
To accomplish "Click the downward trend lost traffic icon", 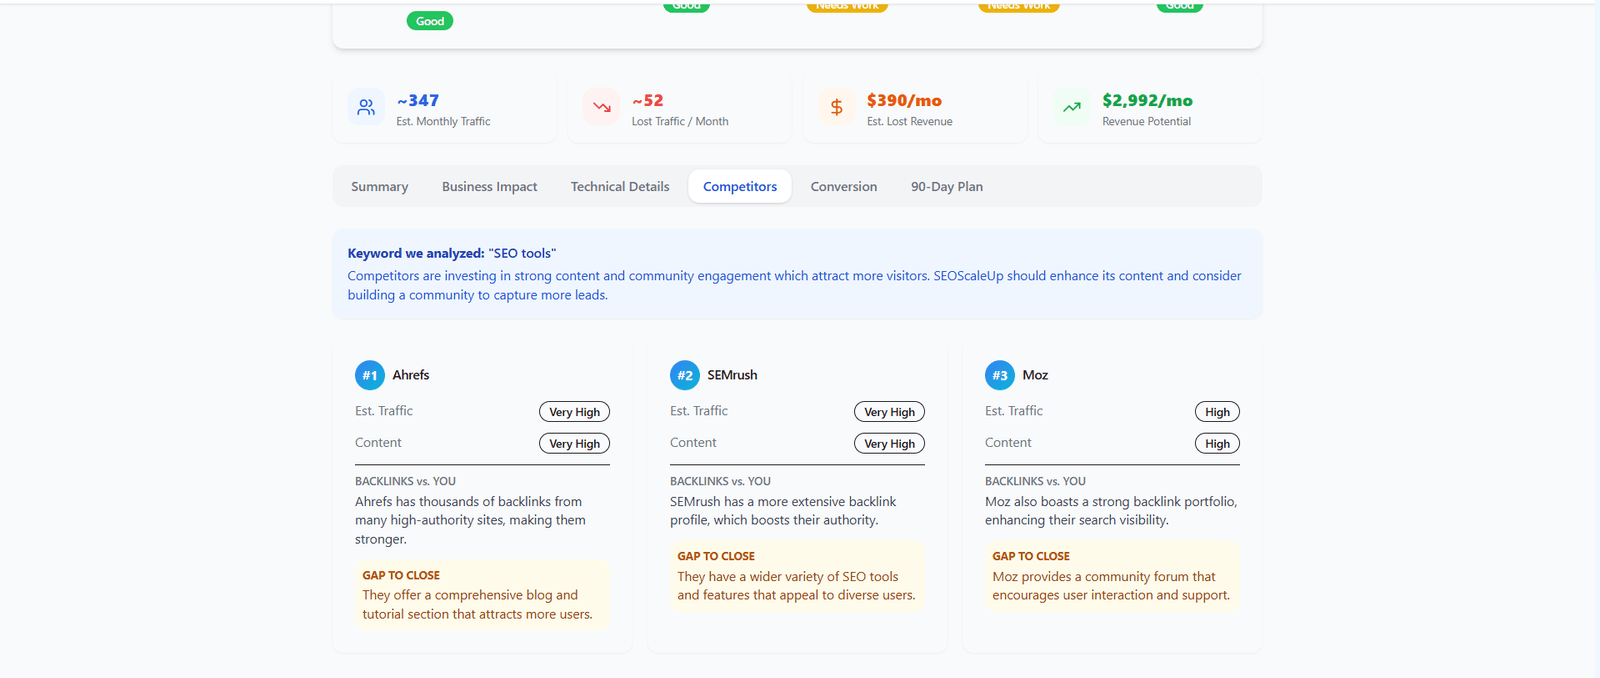I will 601,107.
